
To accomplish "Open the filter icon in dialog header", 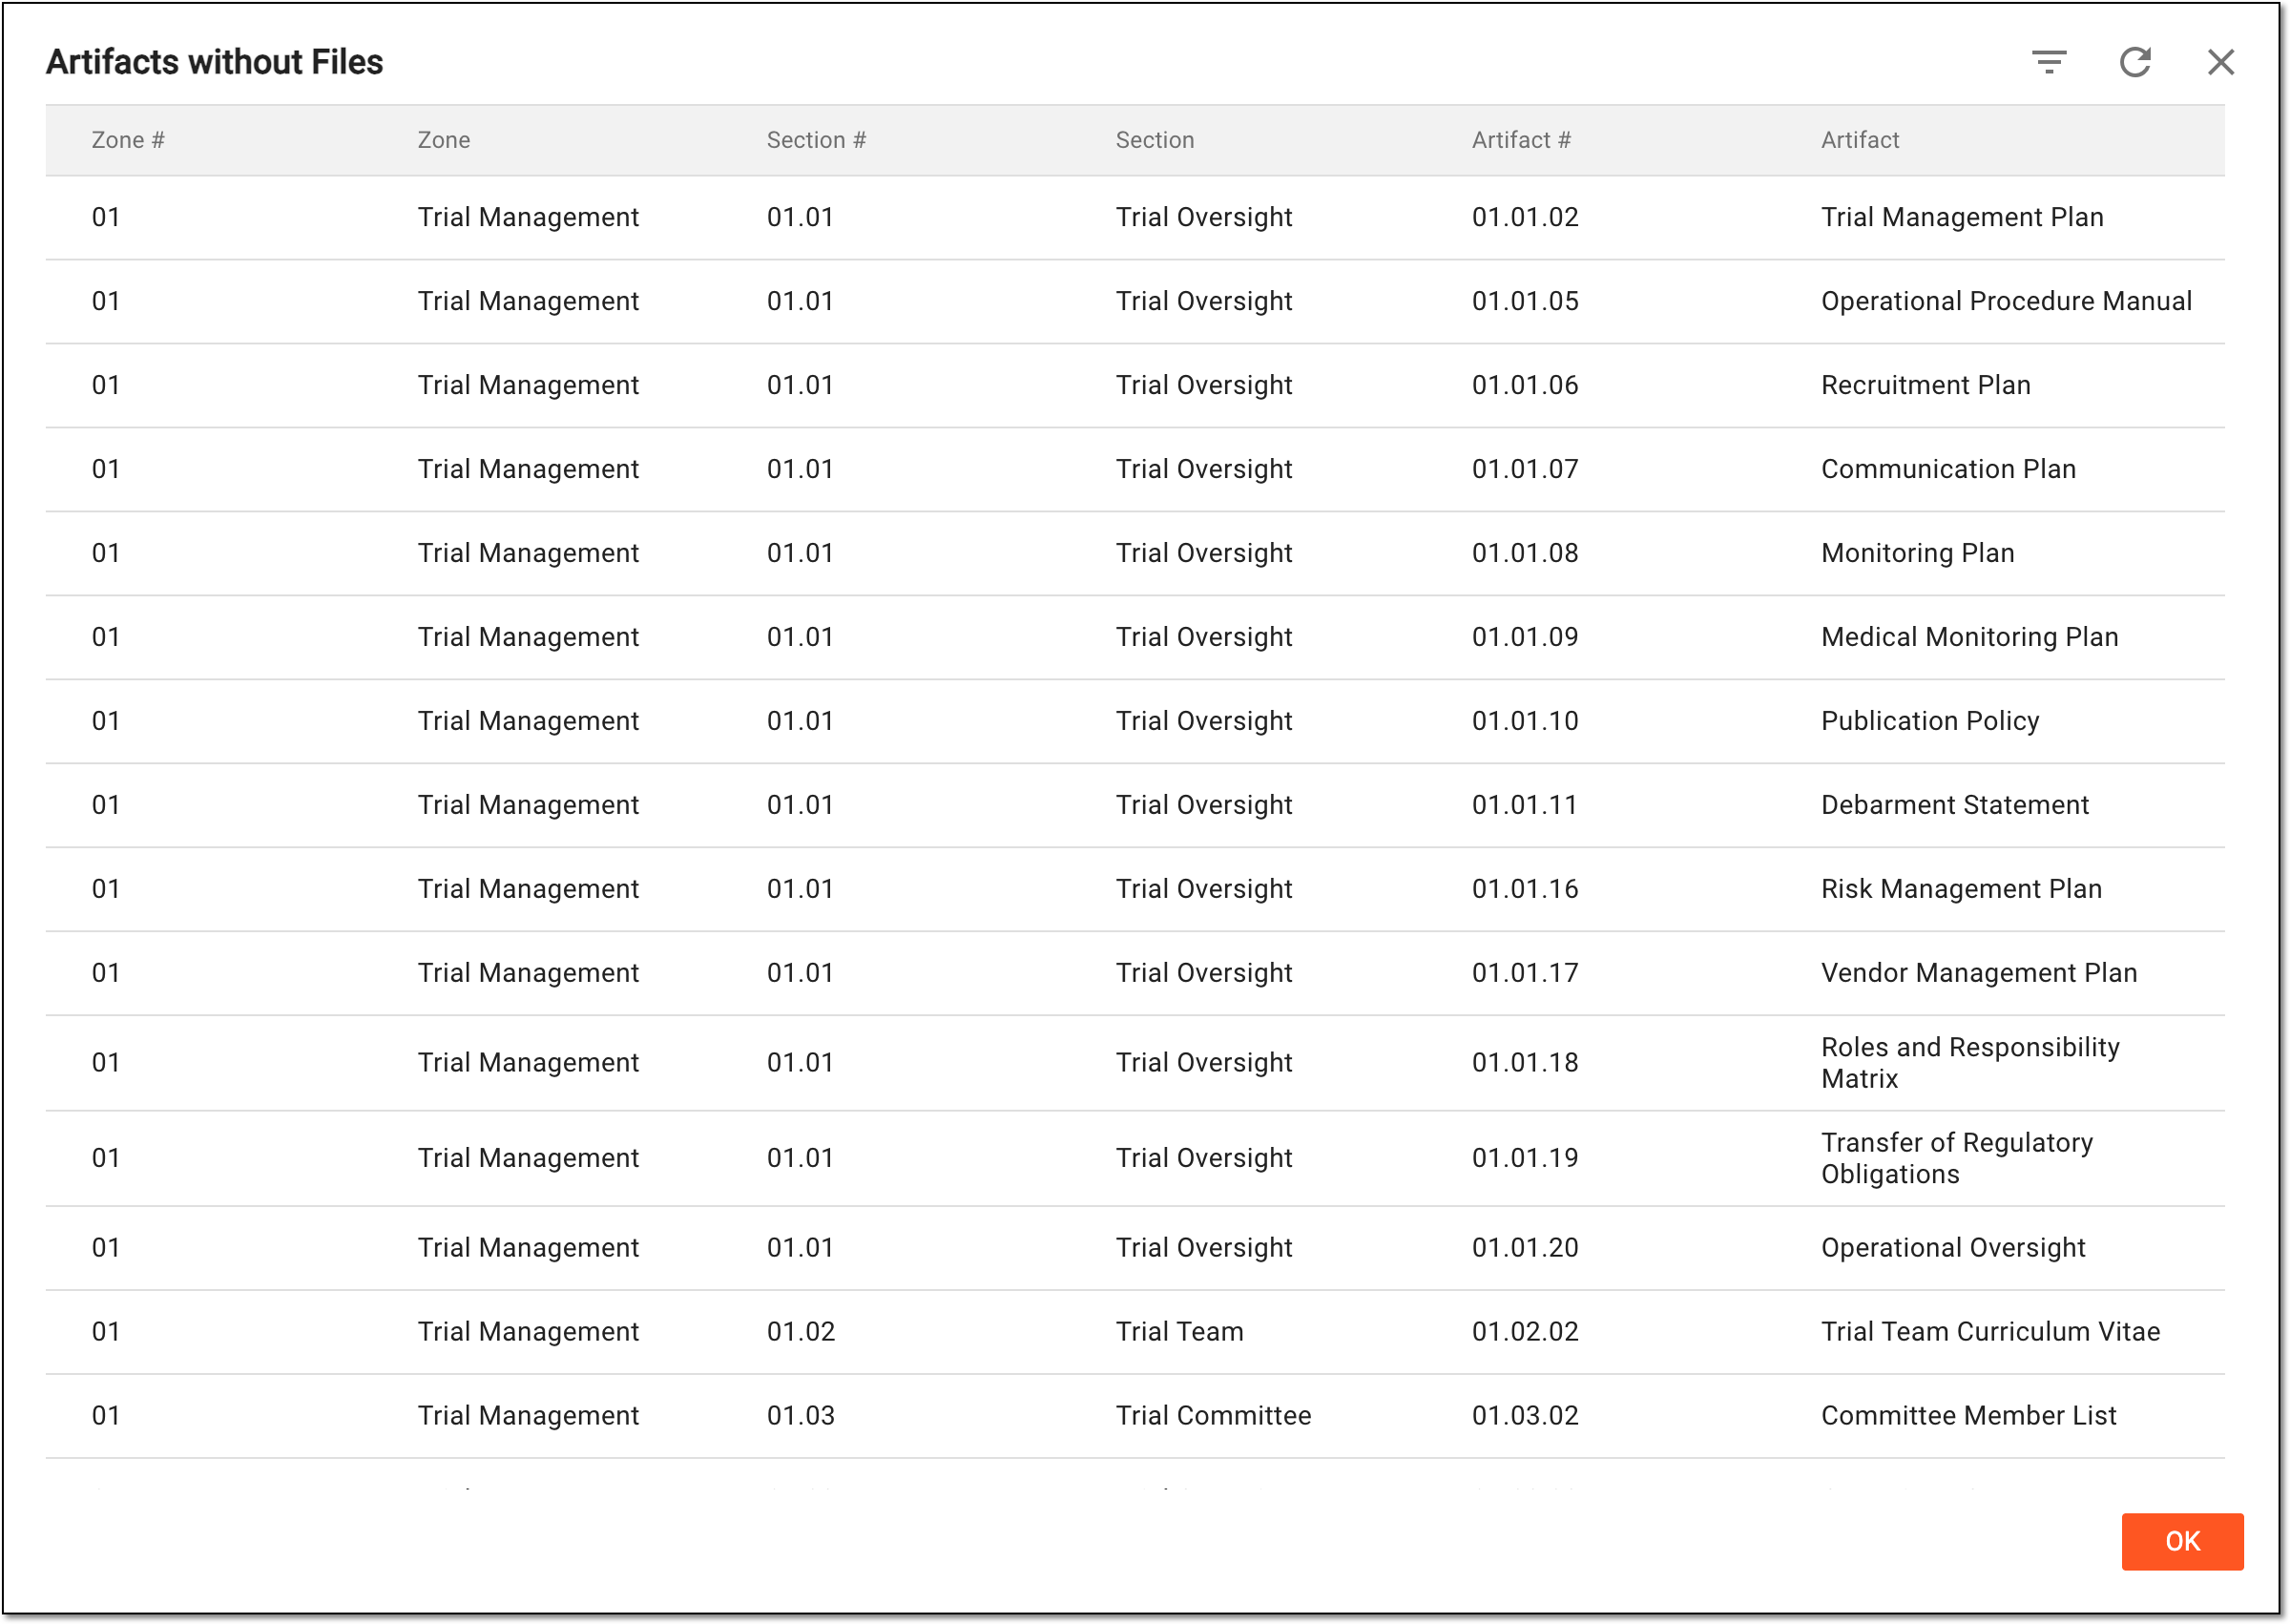I will coord(2049,62).
